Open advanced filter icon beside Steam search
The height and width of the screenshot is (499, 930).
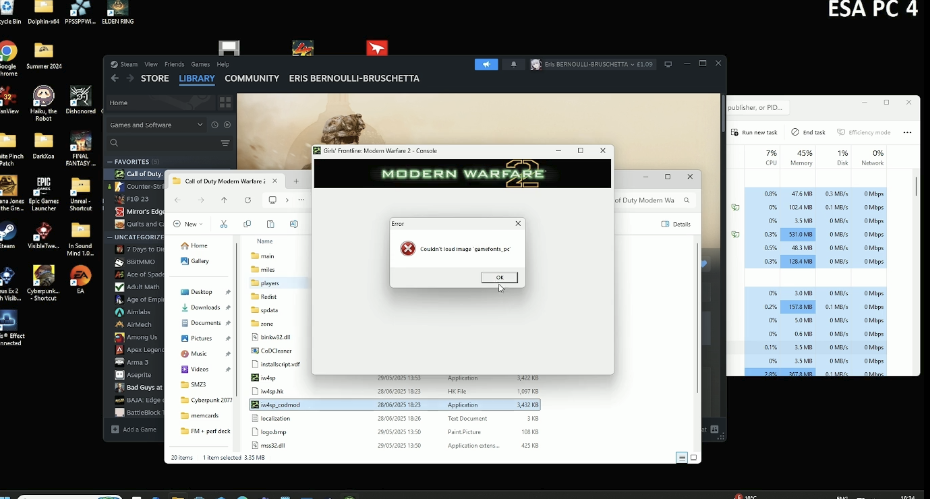(225, 142)
